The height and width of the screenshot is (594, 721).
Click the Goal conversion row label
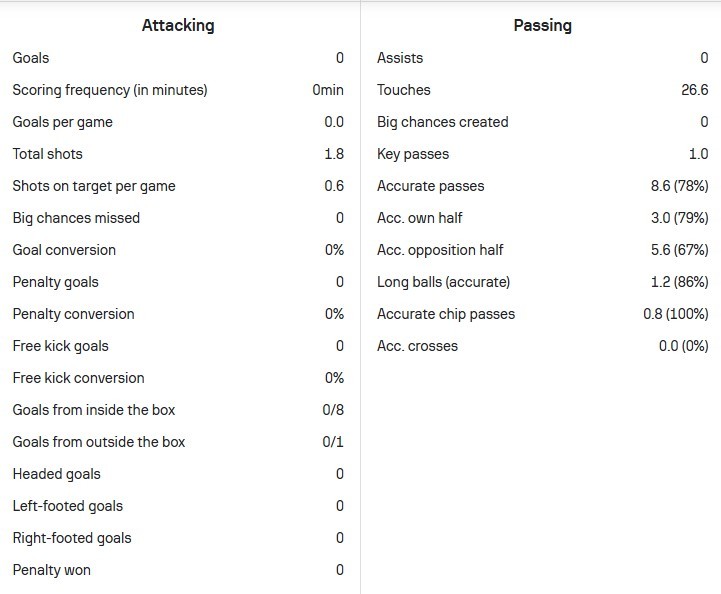point(64,250)
